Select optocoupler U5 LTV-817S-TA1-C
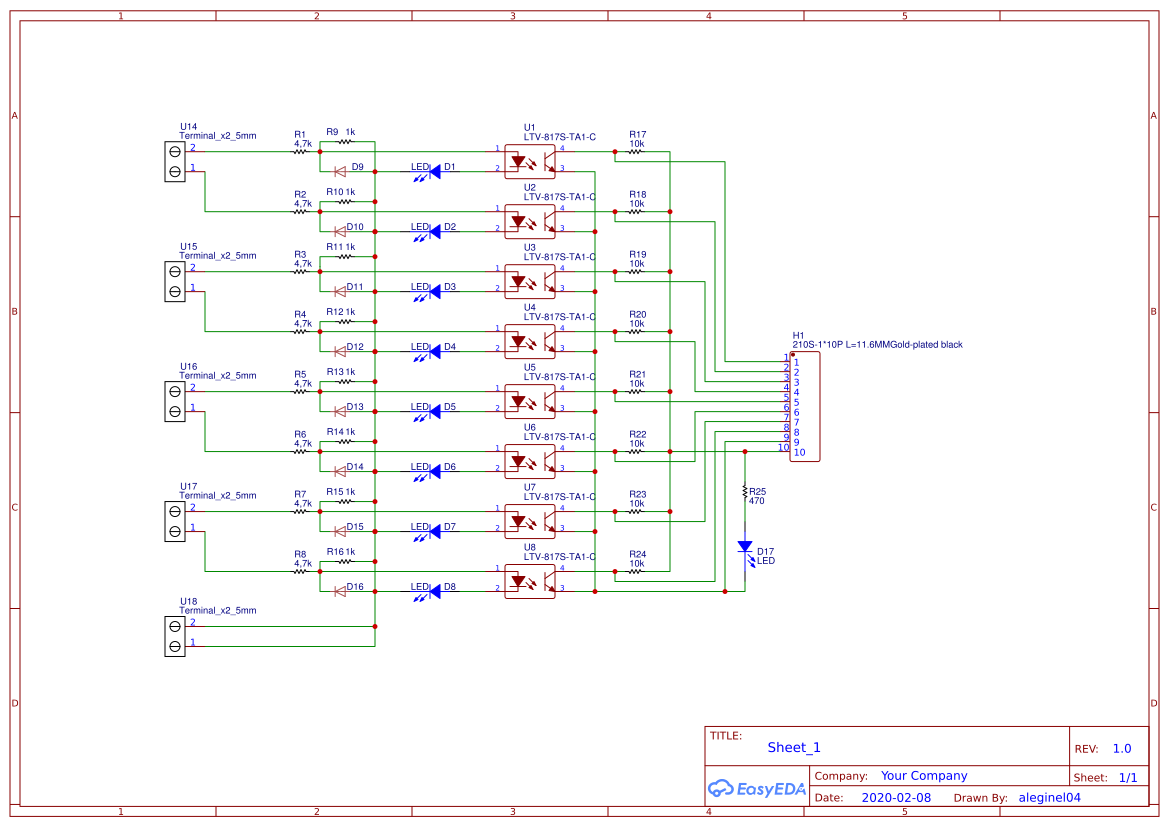 [x=530, y=399]
